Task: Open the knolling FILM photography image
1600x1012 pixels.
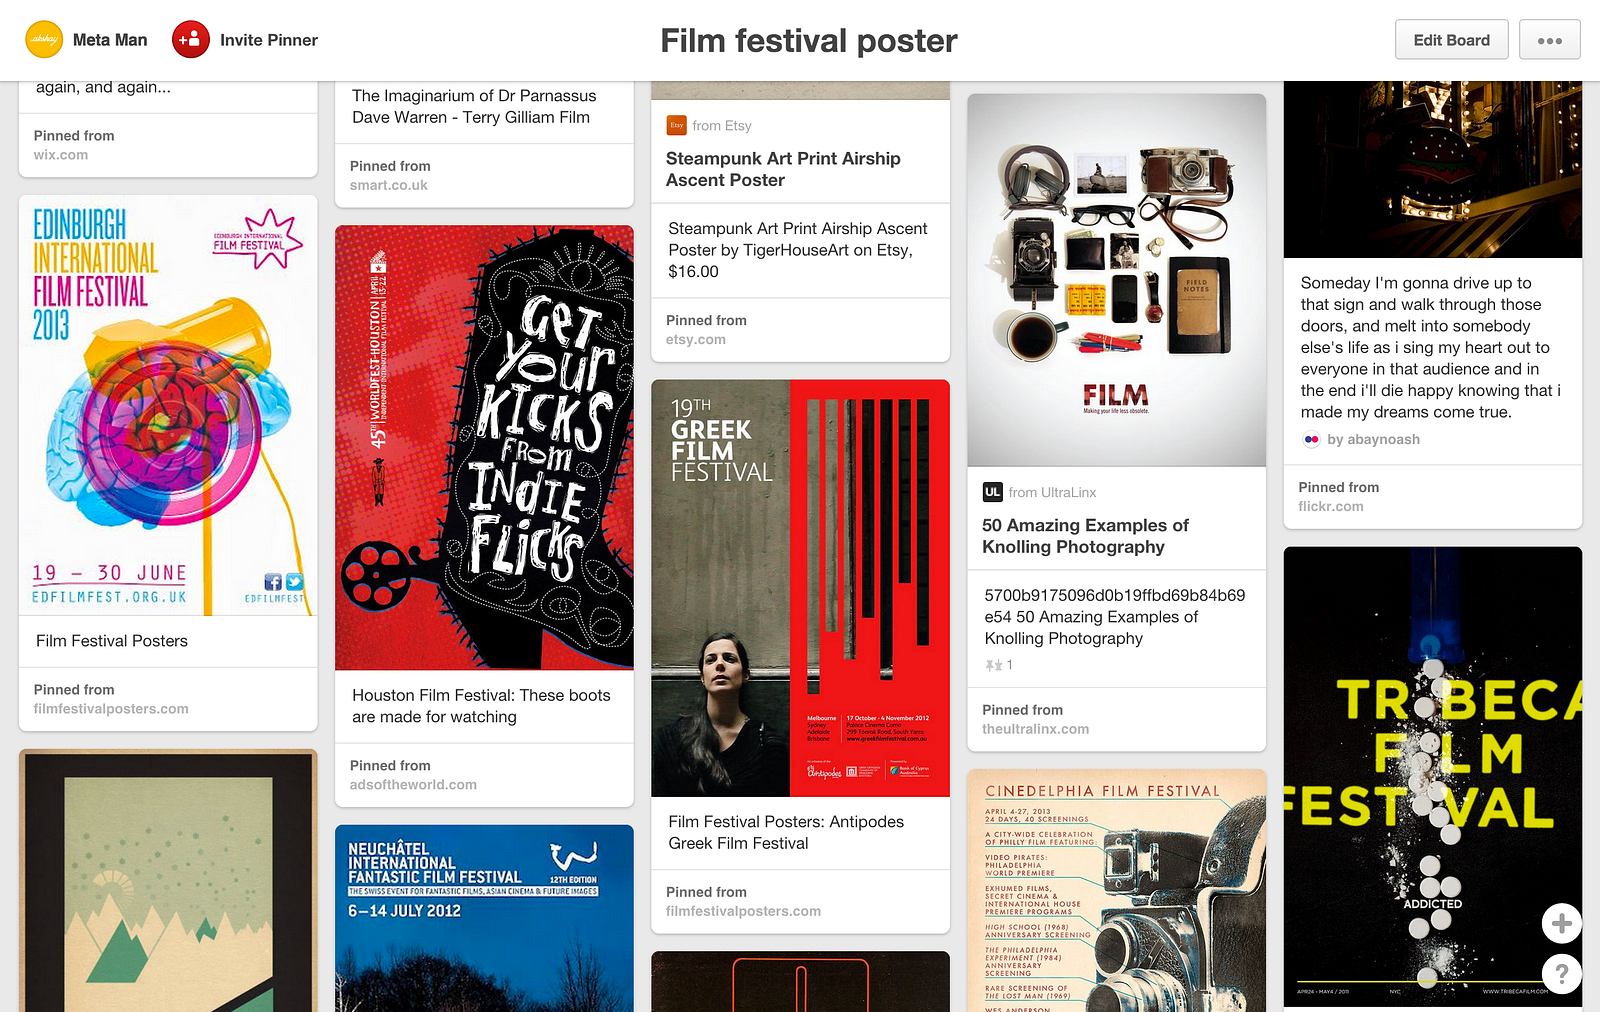Action: 1116,280
